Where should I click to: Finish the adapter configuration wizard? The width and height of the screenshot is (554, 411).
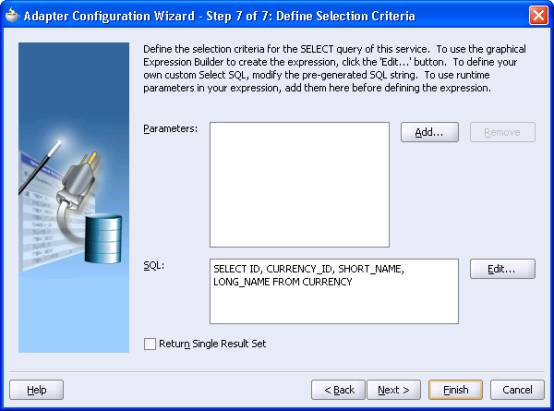455,390
